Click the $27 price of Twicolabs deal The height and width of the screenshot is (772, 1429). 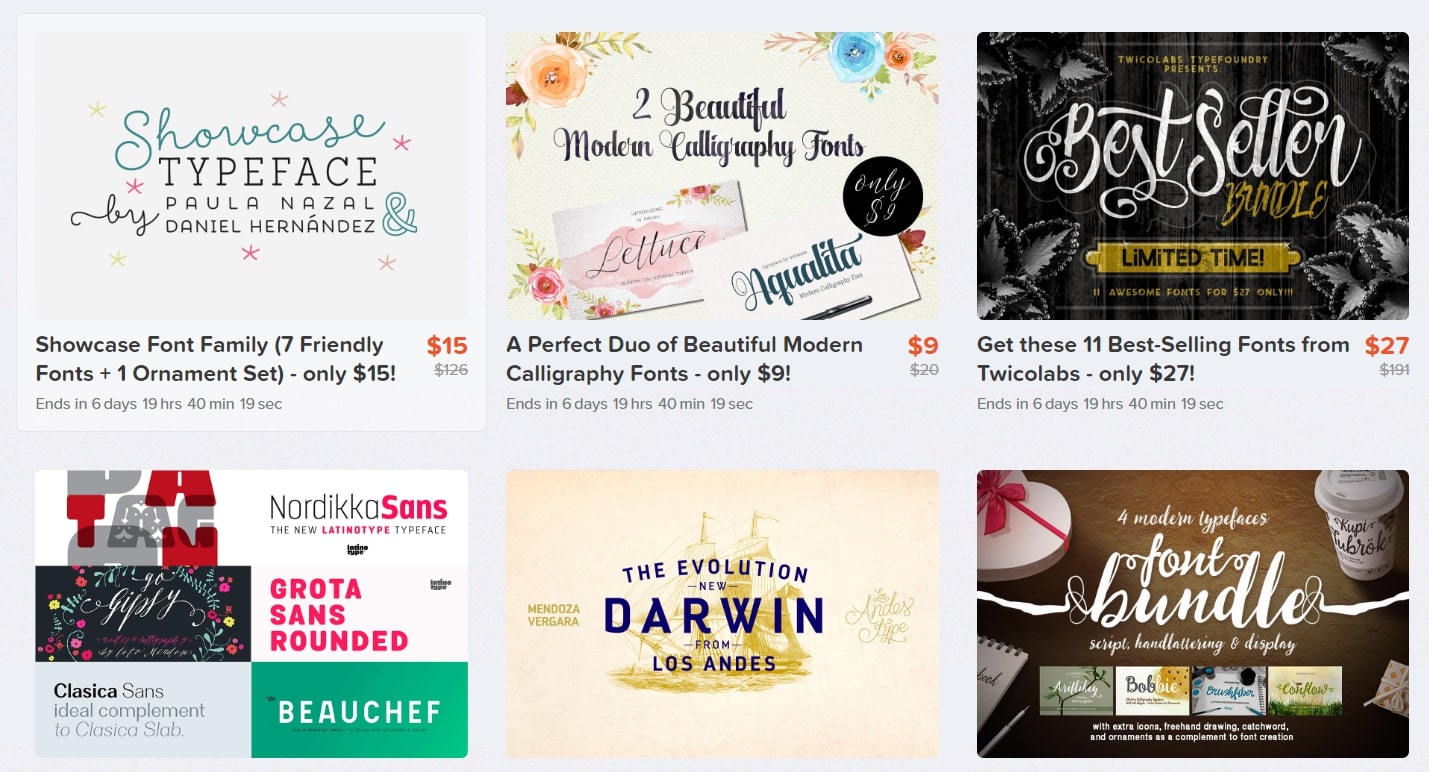pos(1387,346)
